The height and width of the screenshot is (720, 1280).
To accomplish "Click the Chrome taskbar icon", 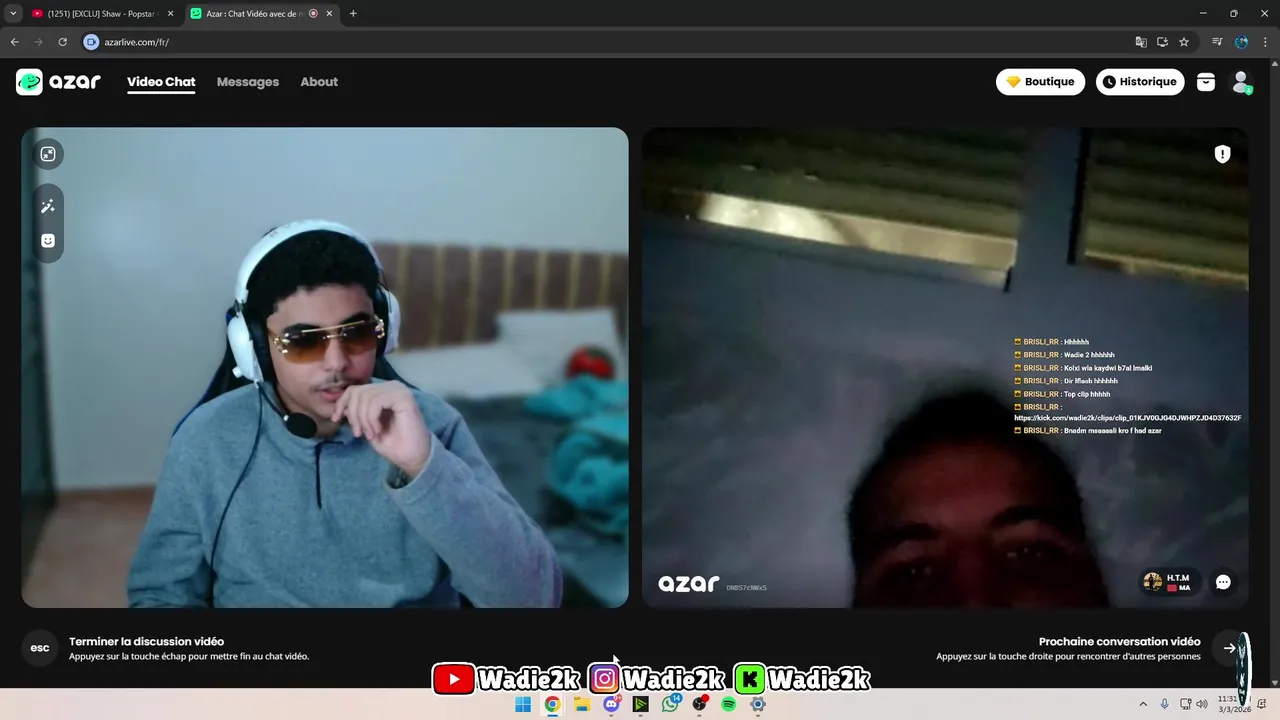I will [x=552, y=704].
